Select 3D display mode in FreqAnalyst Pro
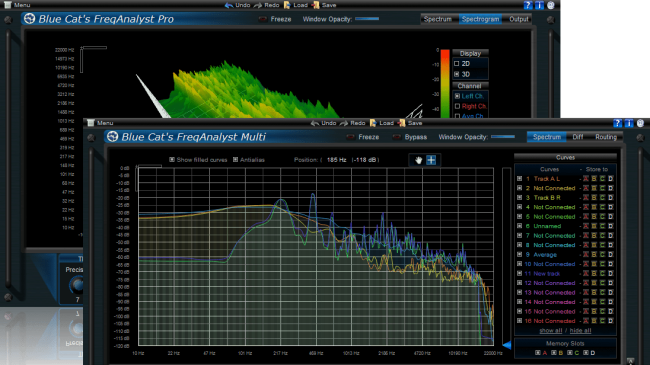Viewport: 650px width, 365px height. 457,74
